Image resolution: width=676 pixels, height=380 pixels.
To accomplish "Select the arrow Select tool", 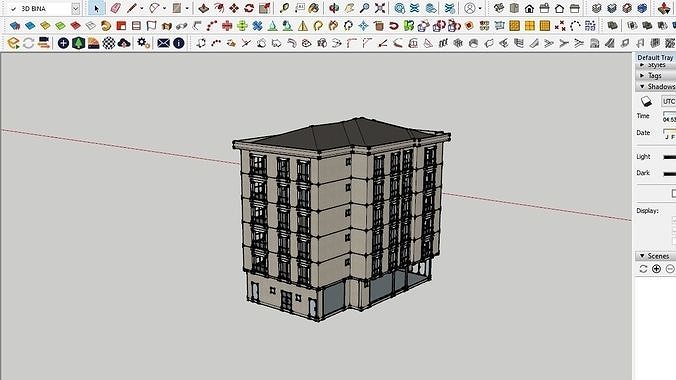I will [96, 8].
